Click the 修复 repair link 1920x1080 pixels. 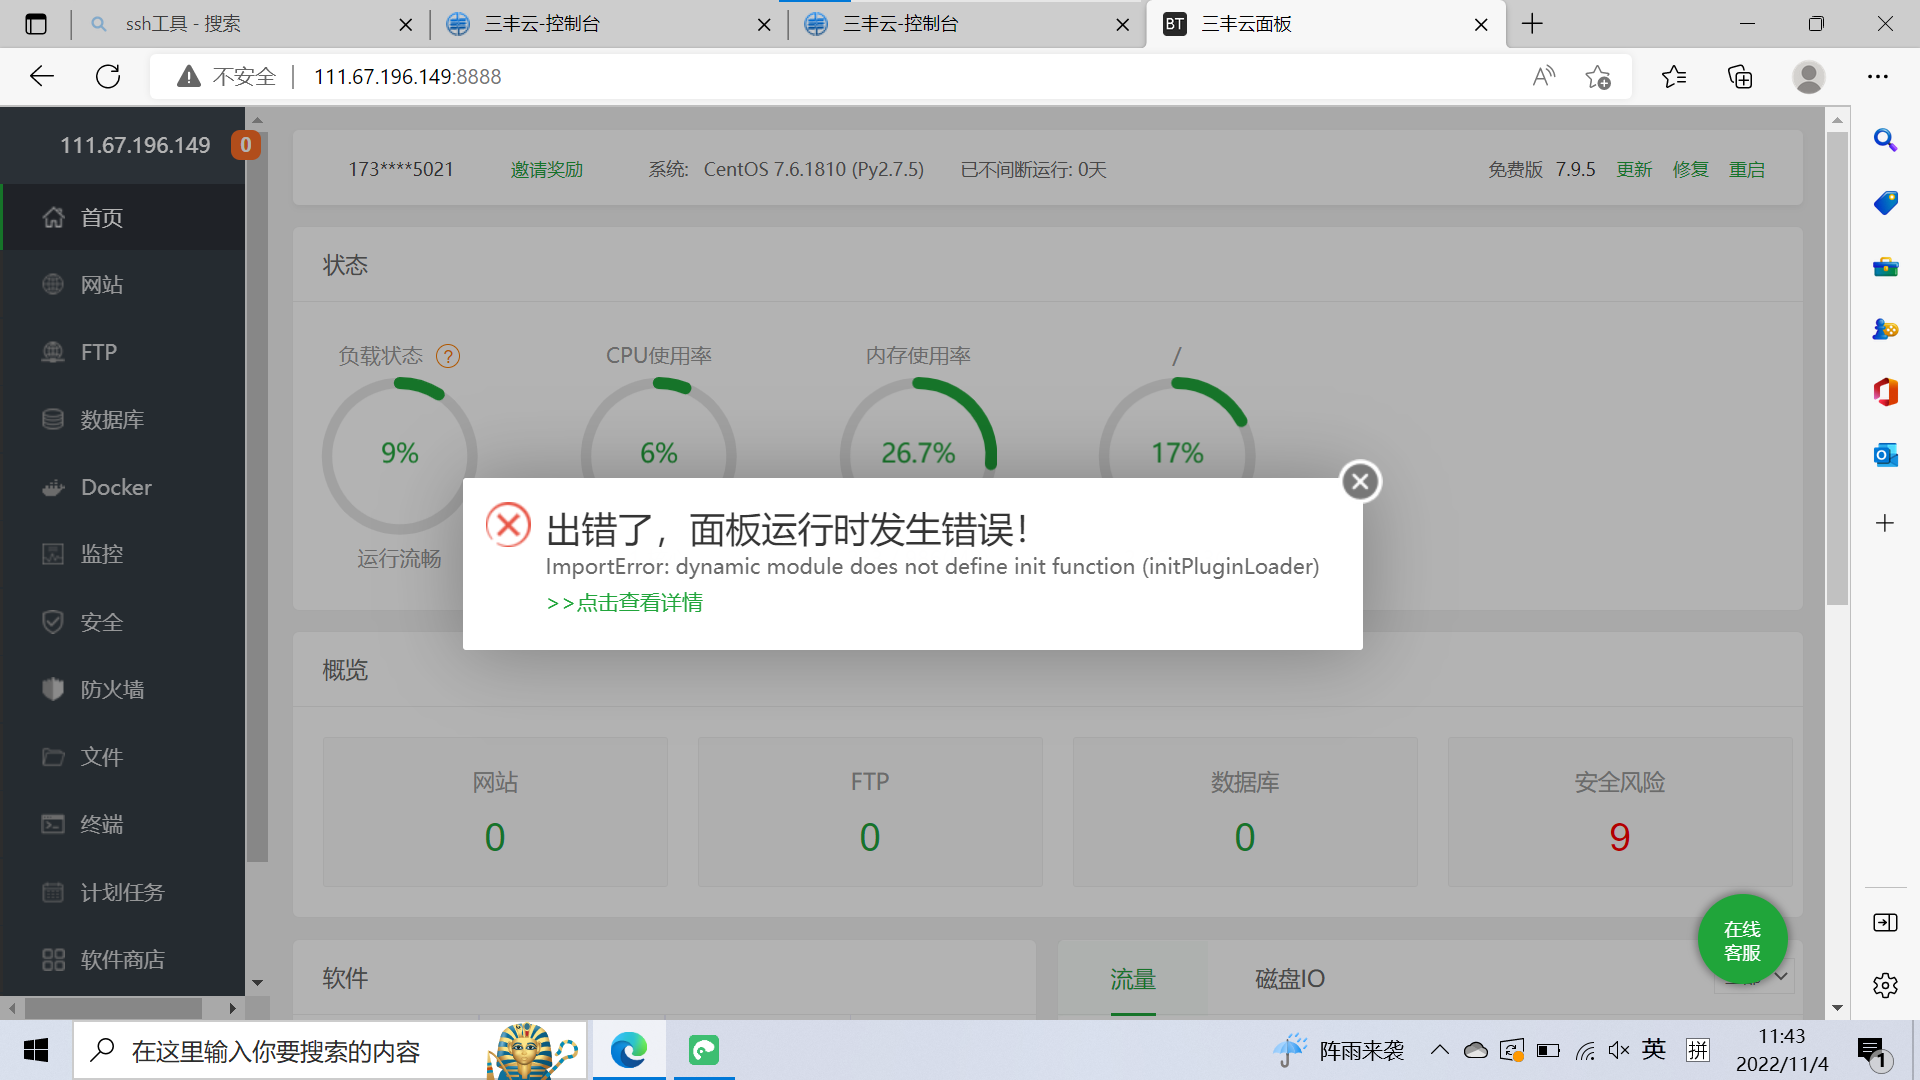[1691, 170]
